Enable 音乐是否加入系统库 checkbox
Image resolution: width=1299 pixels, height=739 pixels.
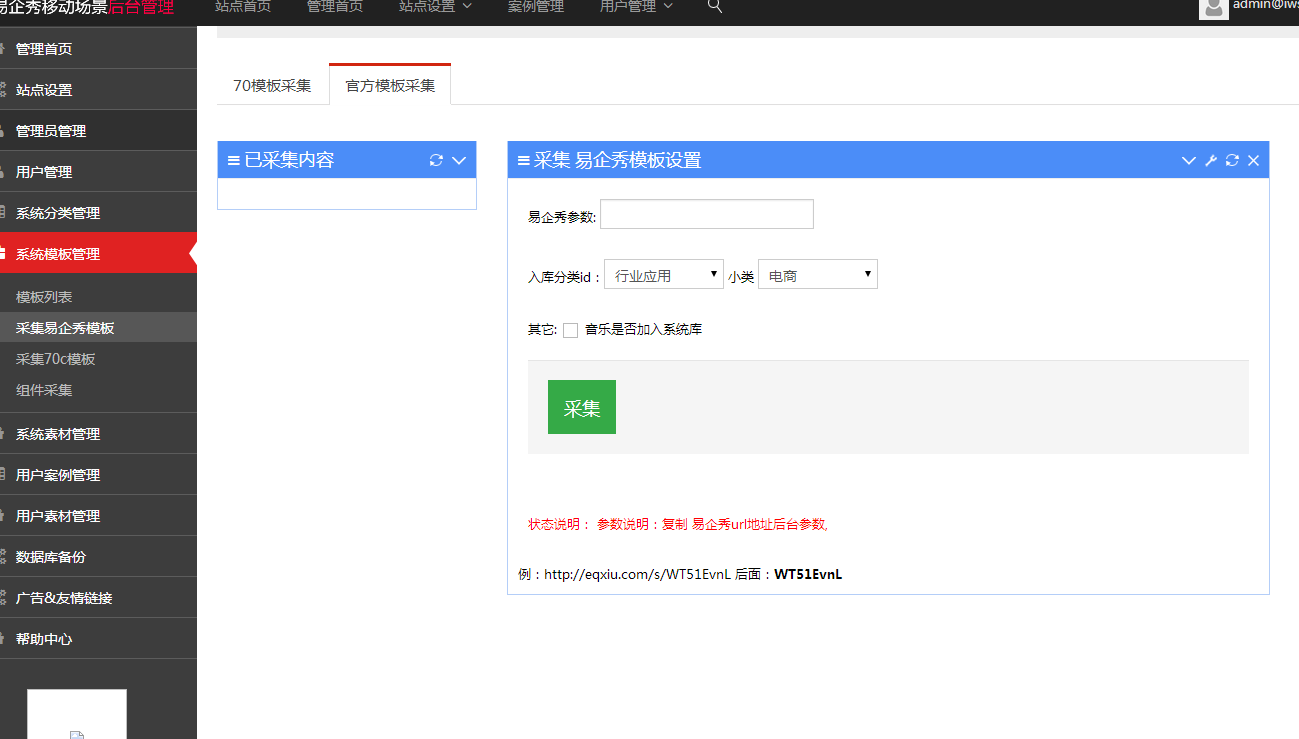570,329
